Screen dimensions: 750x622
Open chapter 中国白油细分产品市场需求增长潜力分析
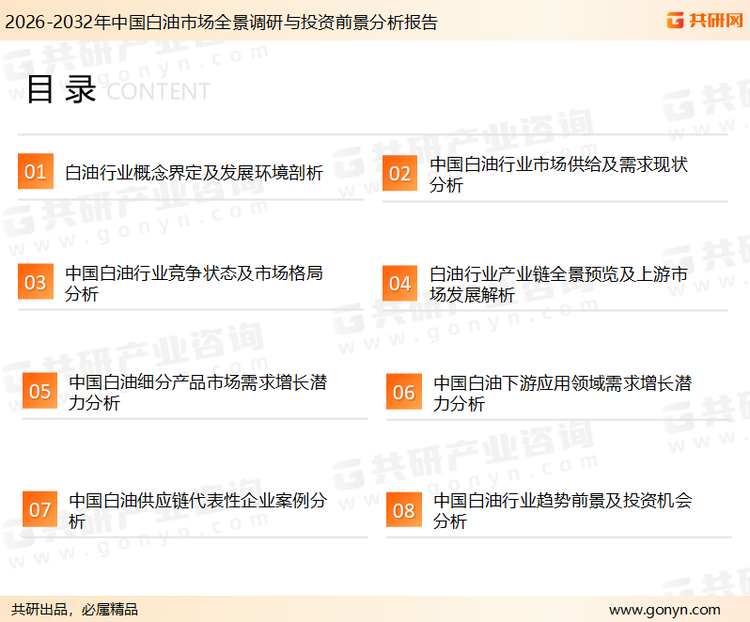click(198, 392)
